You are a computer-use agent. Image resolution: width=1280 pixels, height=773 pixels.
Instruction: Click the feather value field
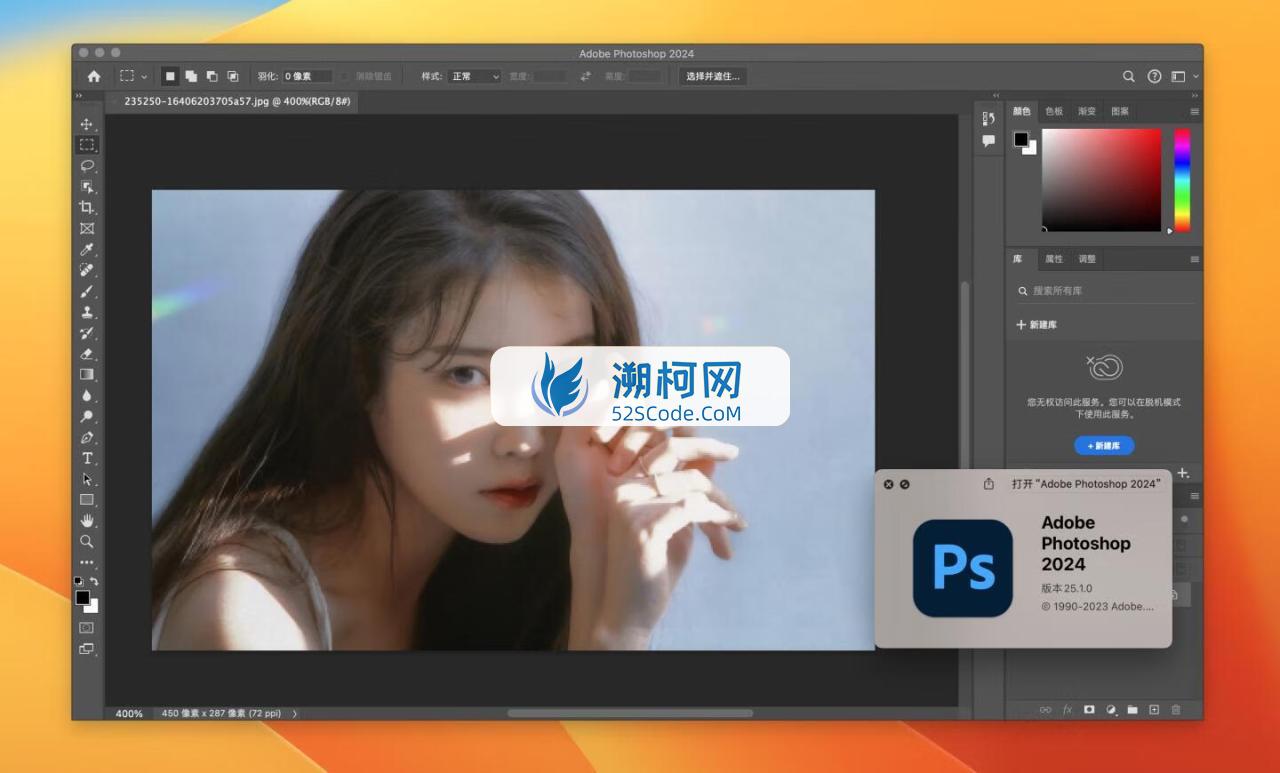pyautogui.click(x=306, y=76)
